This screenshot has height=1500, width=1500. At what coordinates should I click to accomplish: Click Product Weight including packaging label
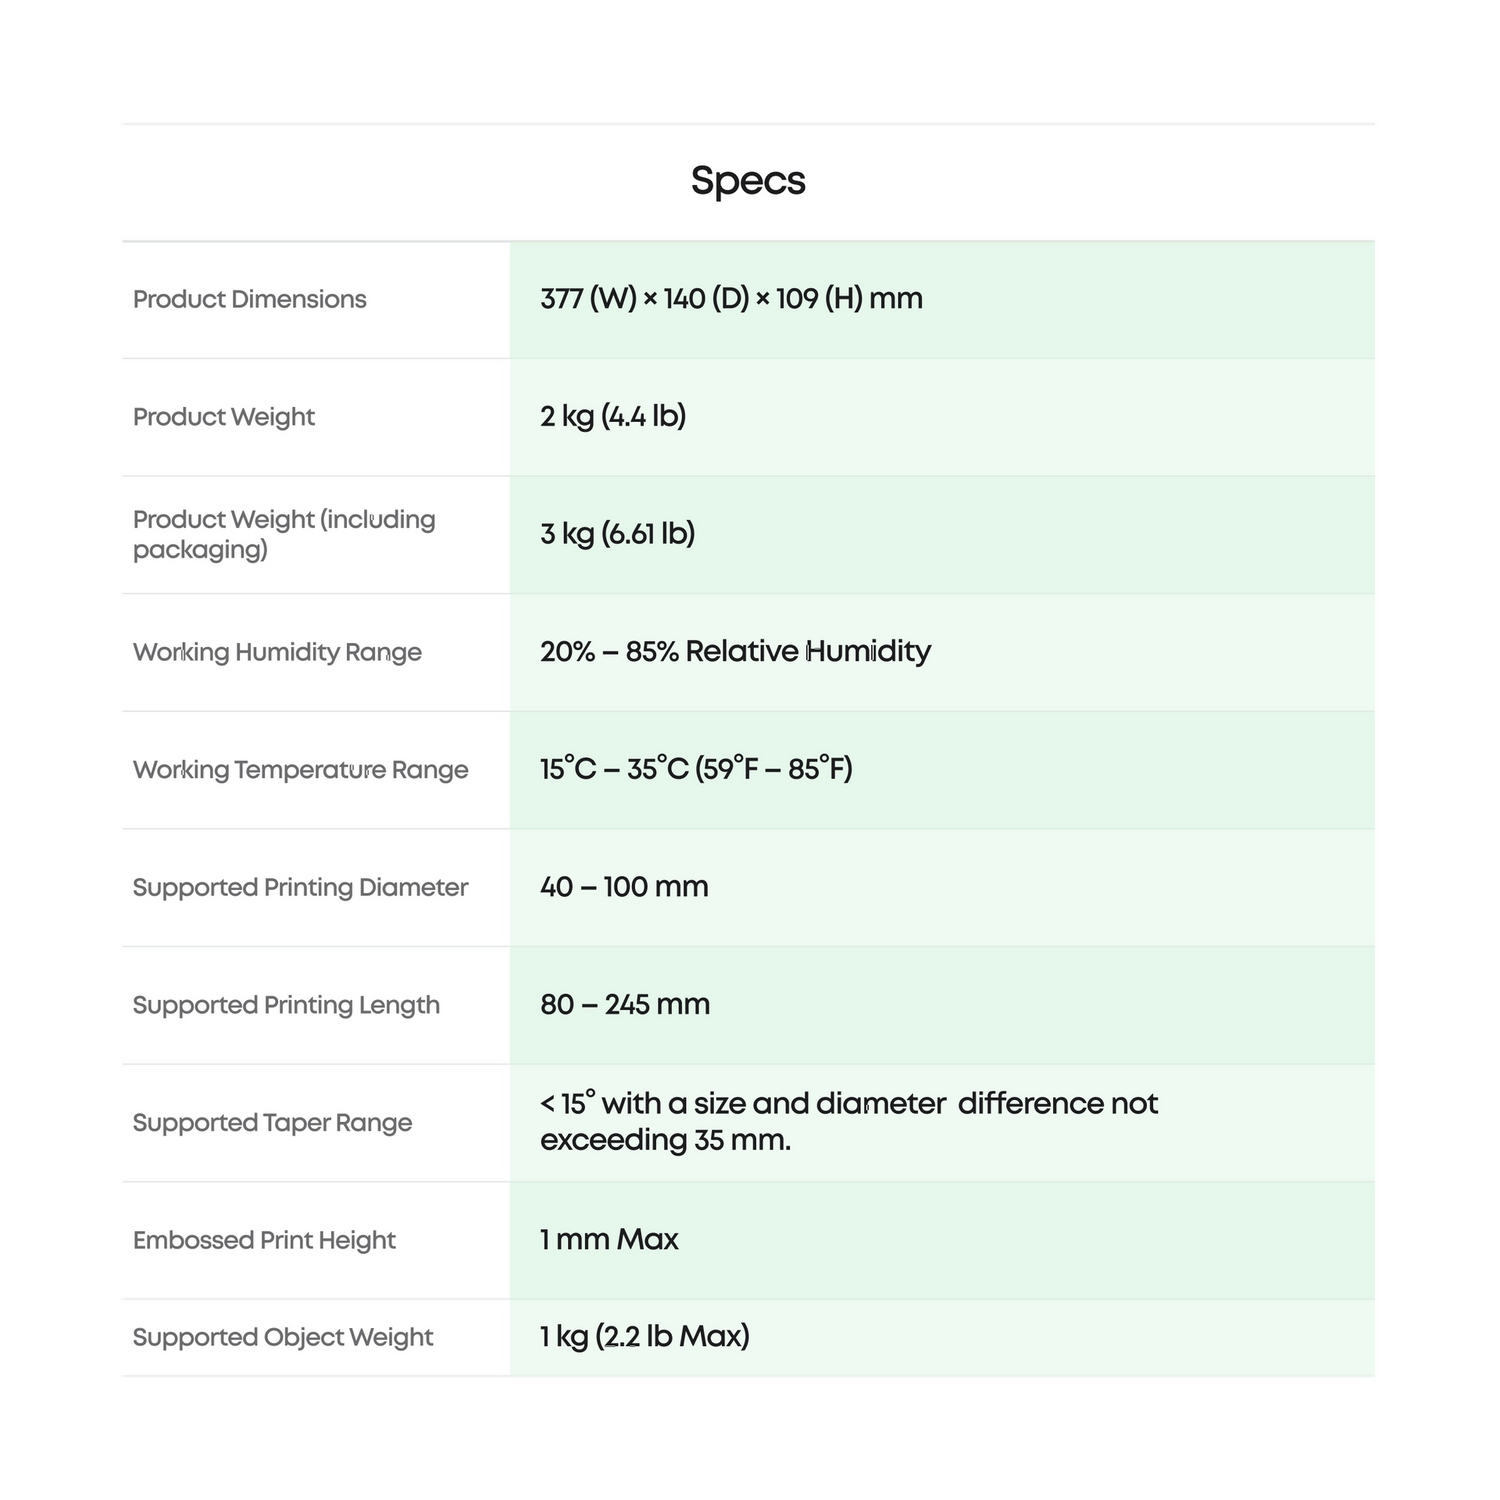click(284, 534)
